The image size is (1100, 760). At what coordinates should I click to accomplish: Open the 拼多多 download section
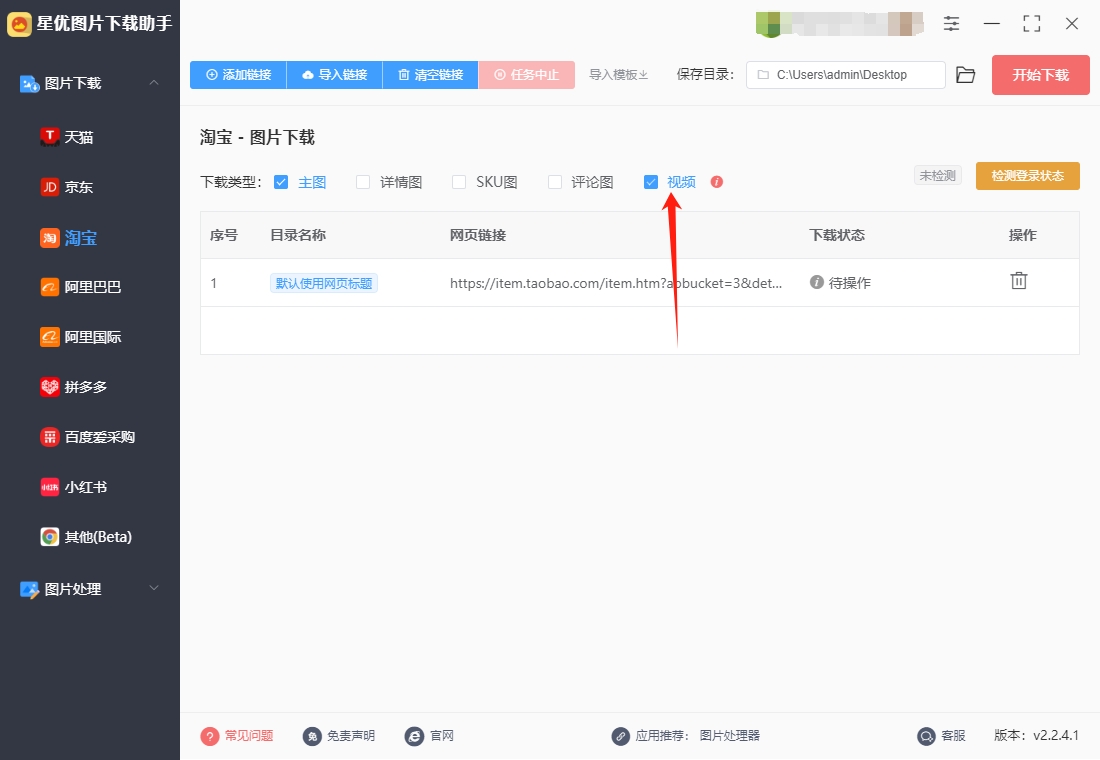[x=74, y=387]
